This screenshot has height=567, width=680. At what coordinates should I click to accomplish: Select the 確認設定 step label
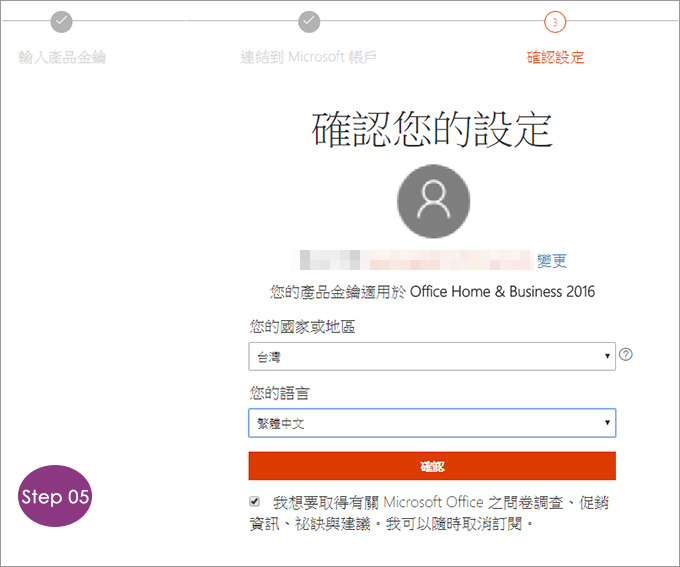555,57
